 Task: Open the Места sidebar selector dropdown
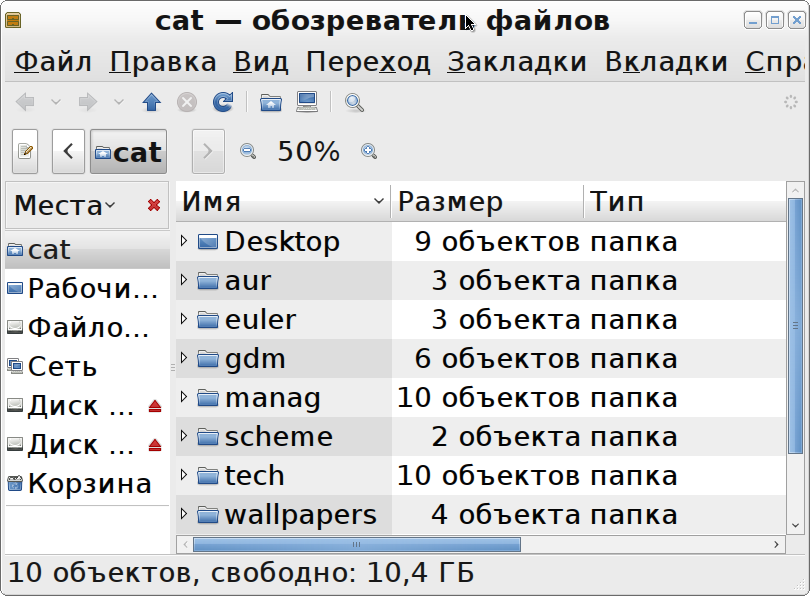pyautogui.click(x=65, y=205)
